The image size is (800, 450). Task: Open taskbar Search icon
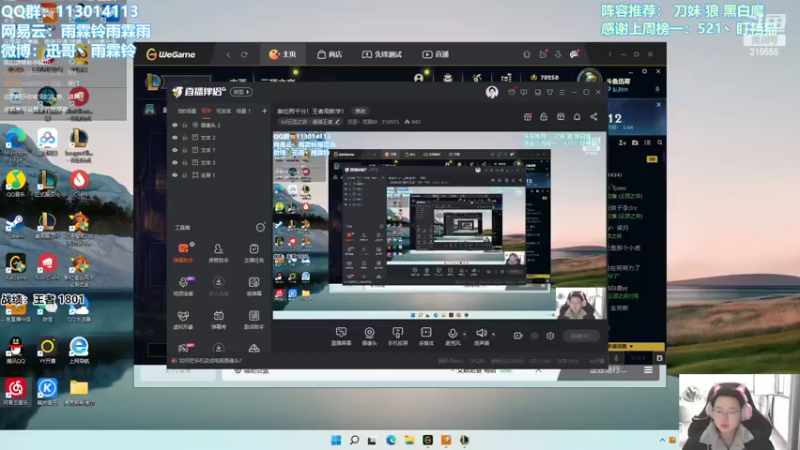click(x=354, y=440)
